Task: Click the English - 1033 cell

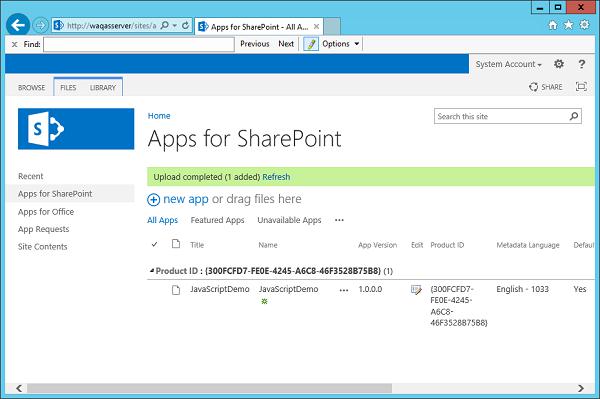Action: 522,289
